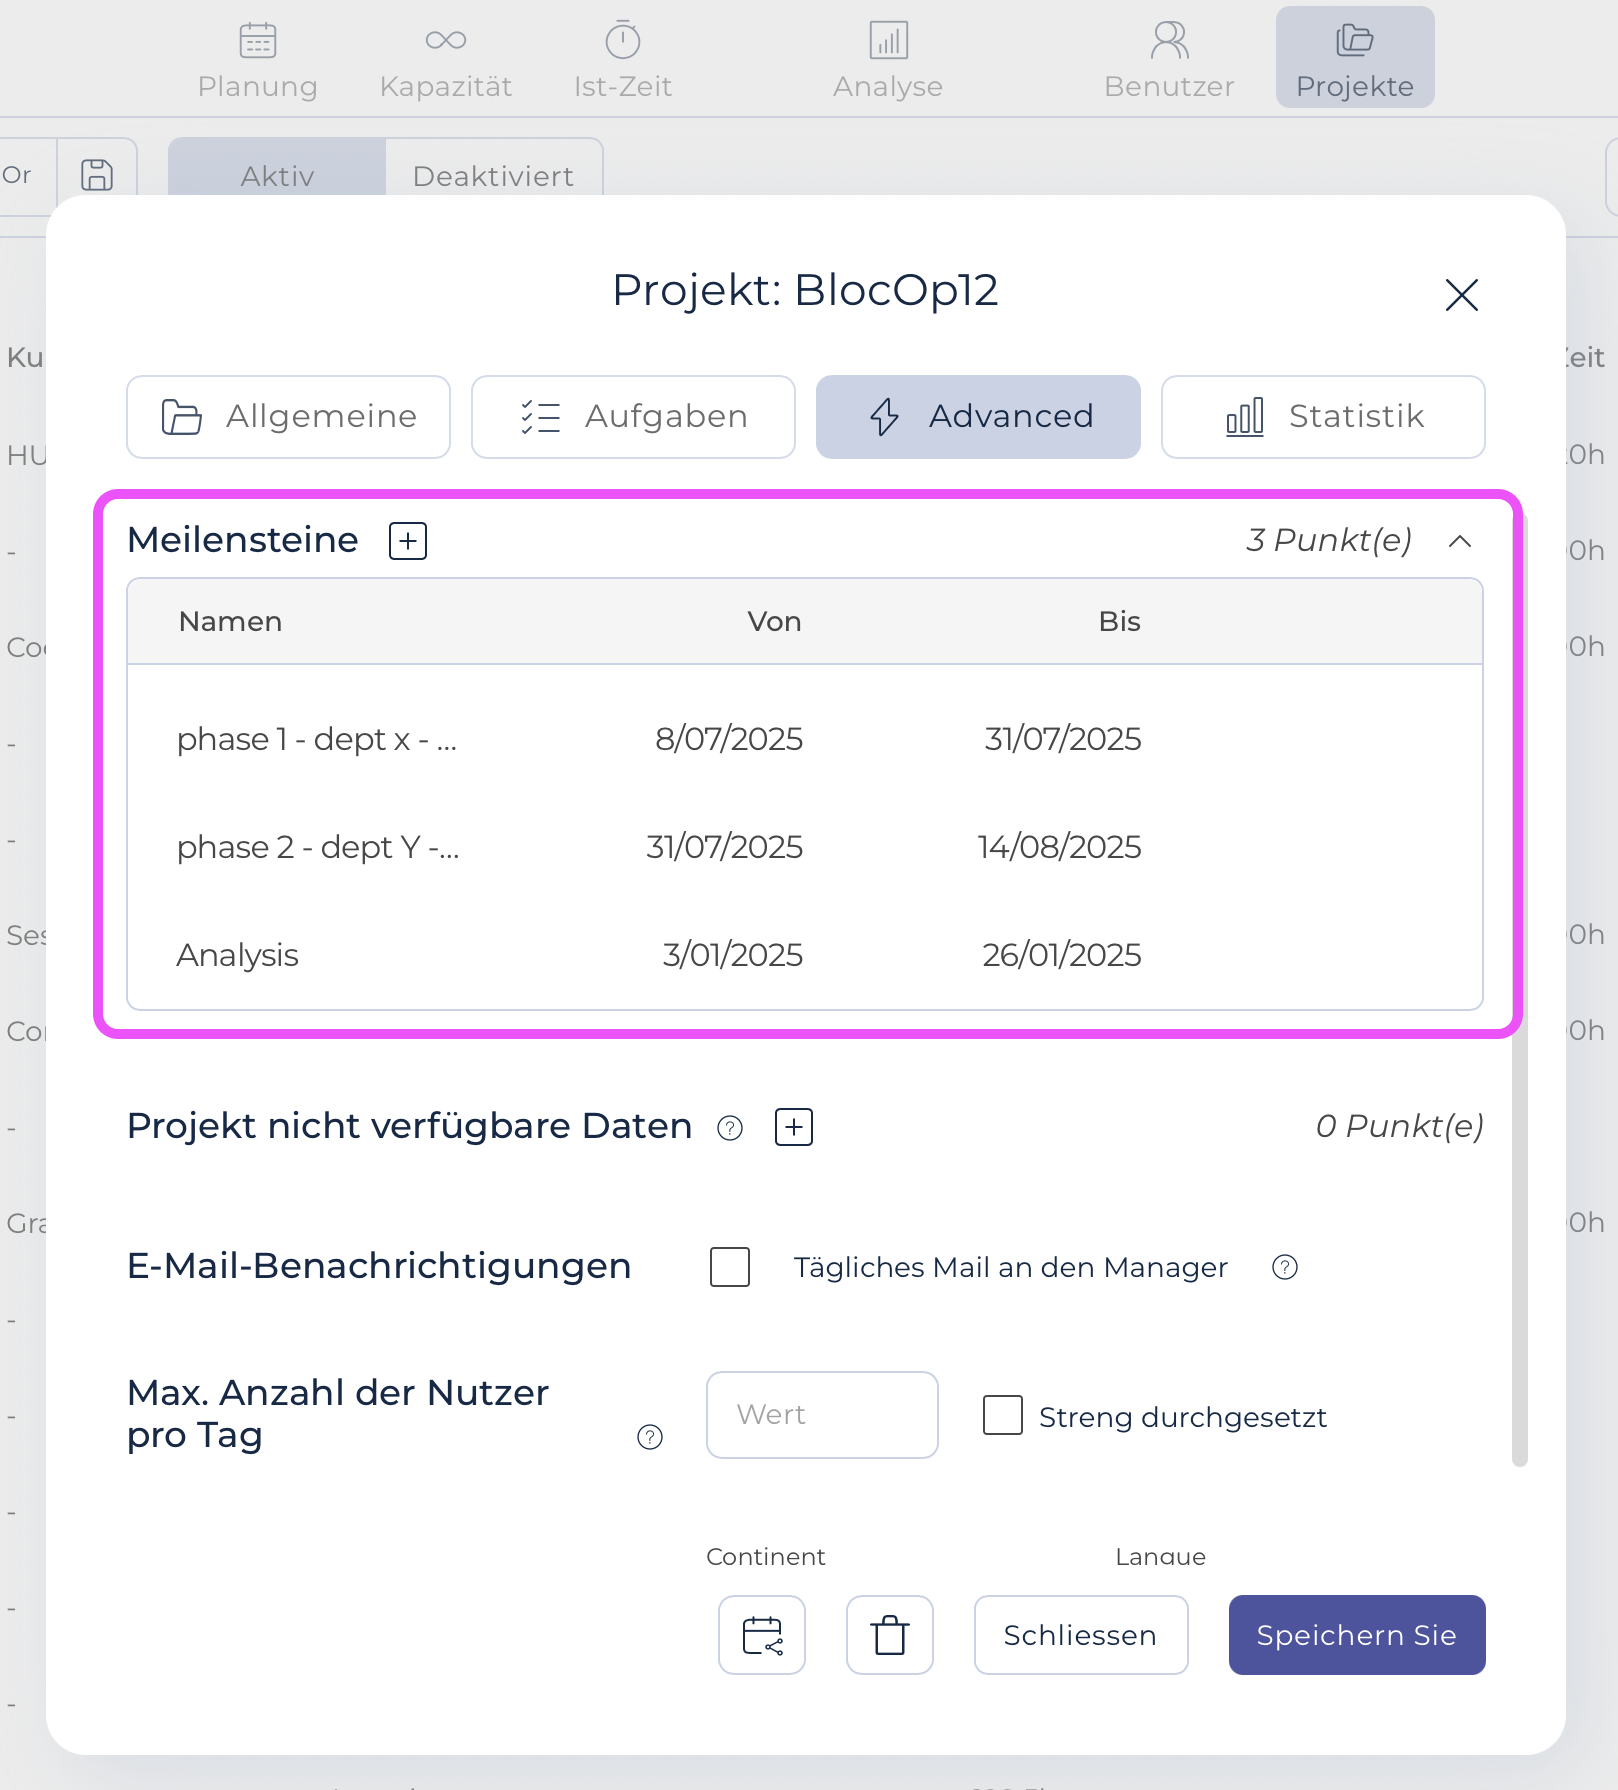Open help icon for unavailable project dates

click(730, 1128)
